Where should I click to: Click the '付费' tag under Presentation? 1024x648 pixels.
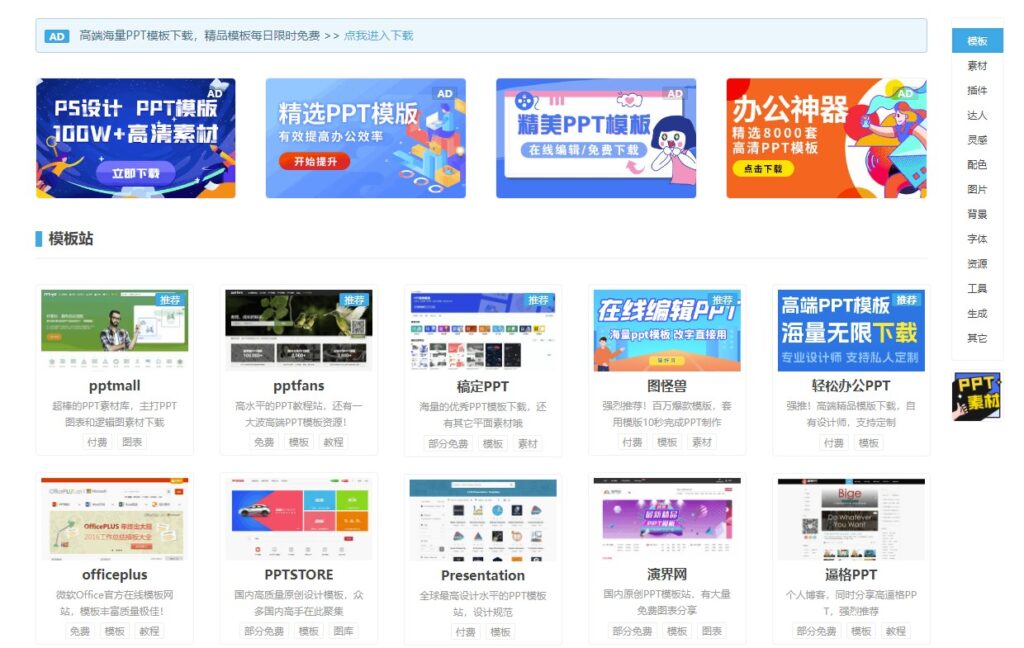[466, 632]
